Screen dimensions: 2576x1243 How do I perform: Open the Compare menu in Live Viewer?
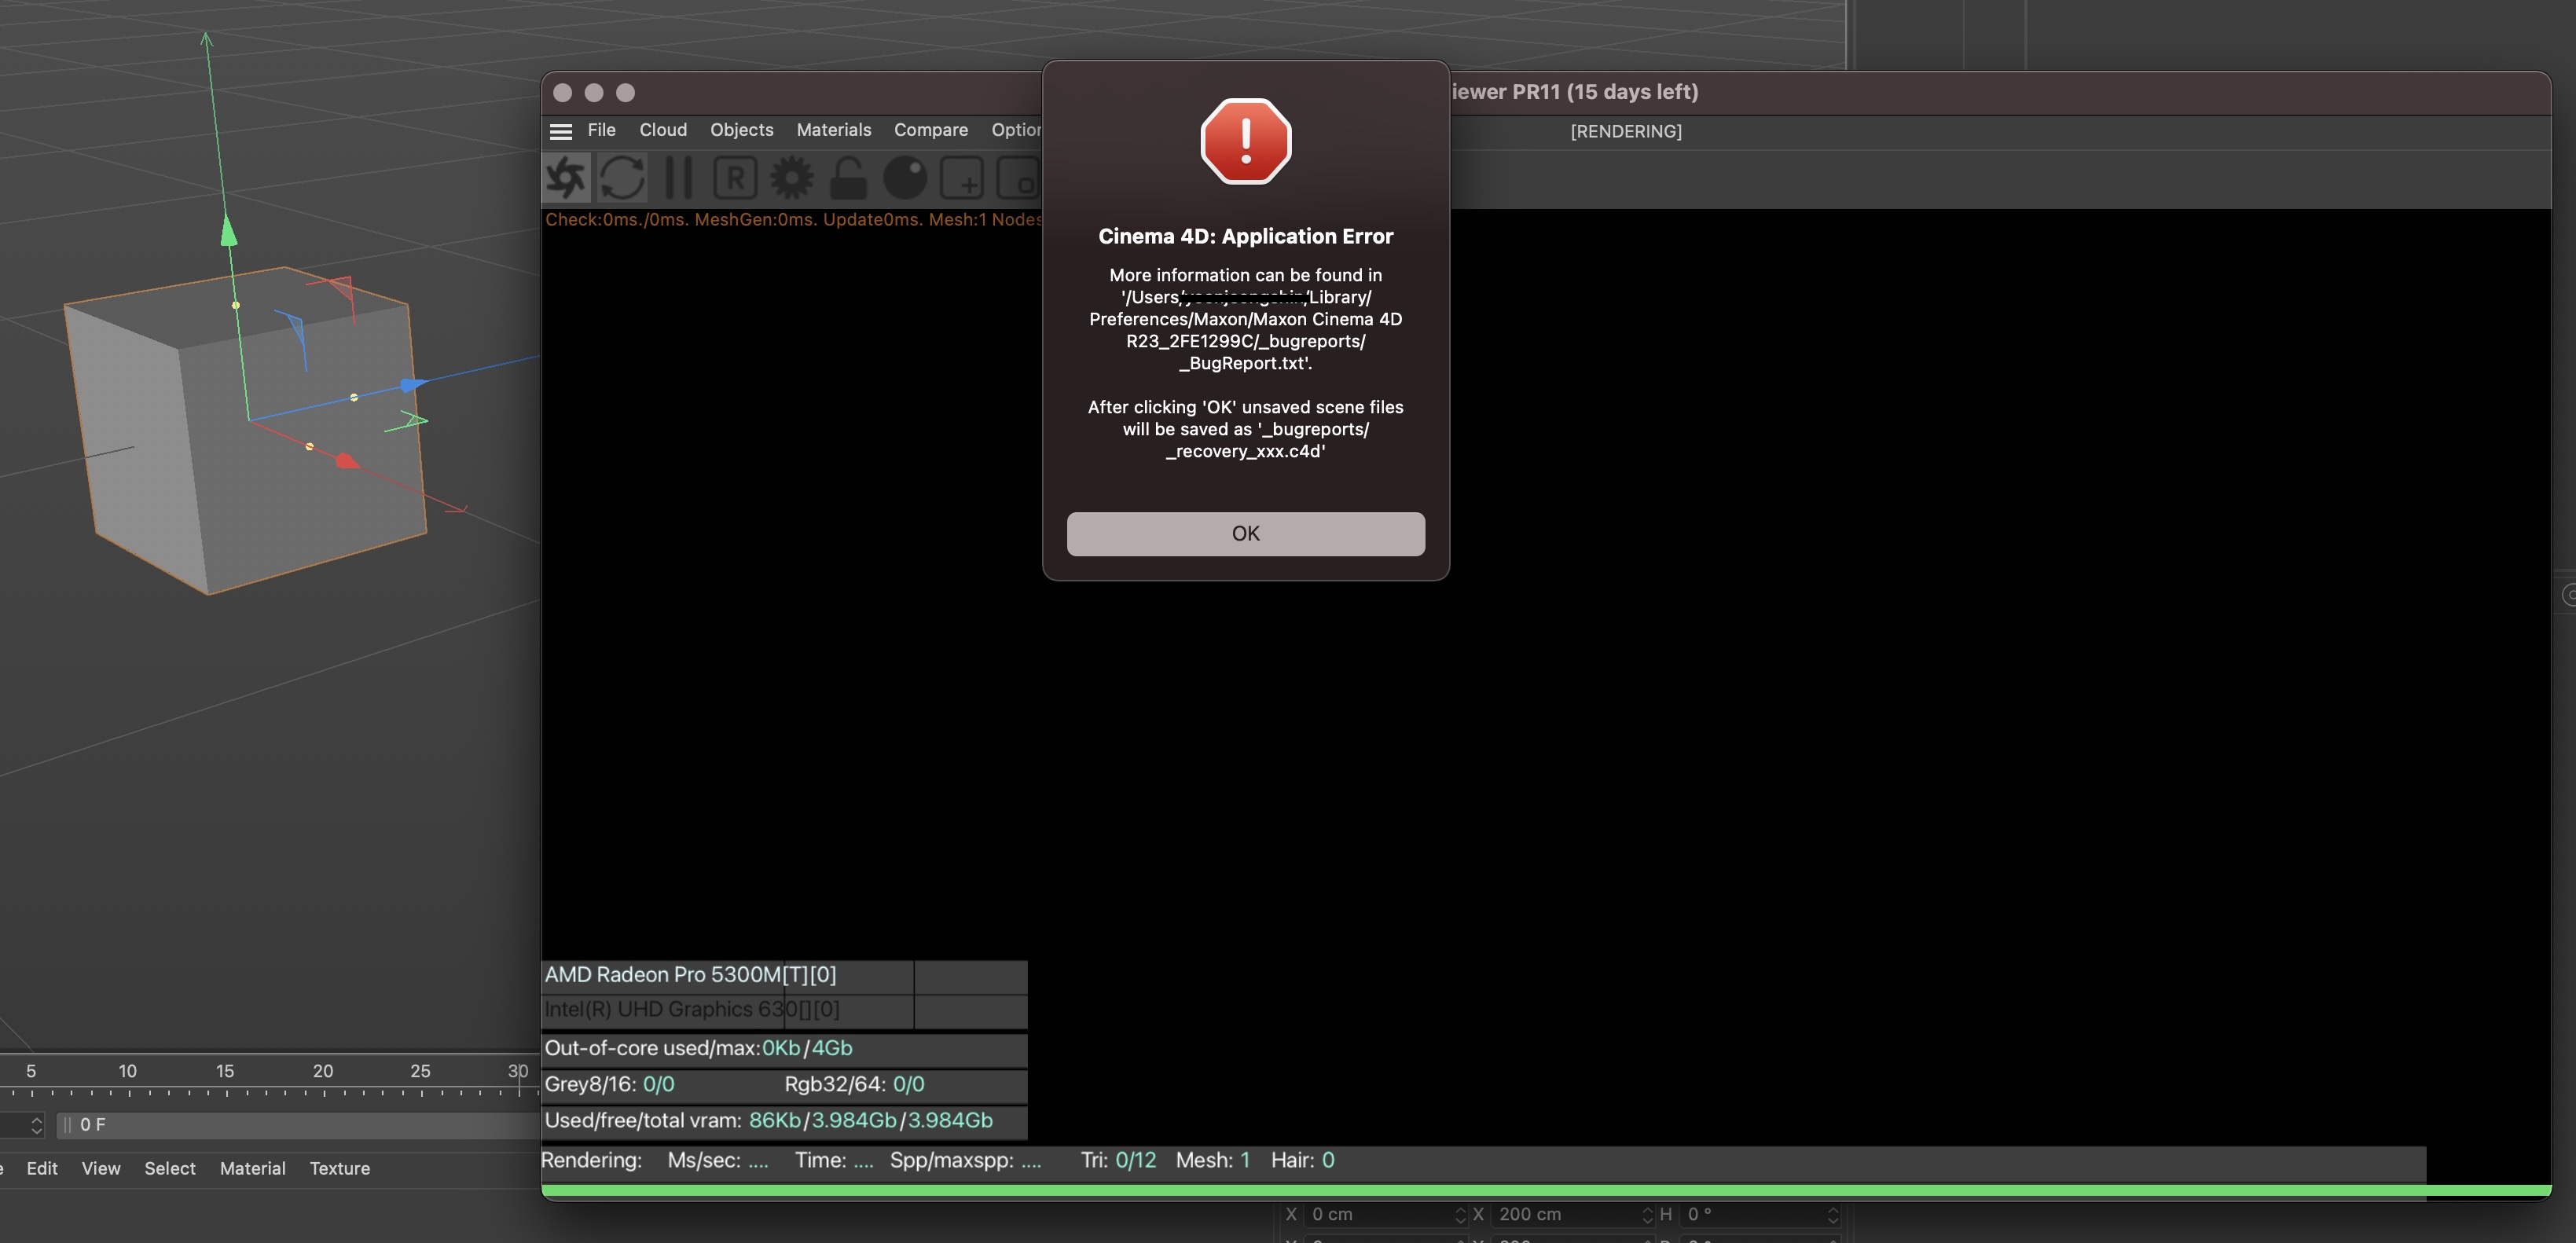(930, 130)
